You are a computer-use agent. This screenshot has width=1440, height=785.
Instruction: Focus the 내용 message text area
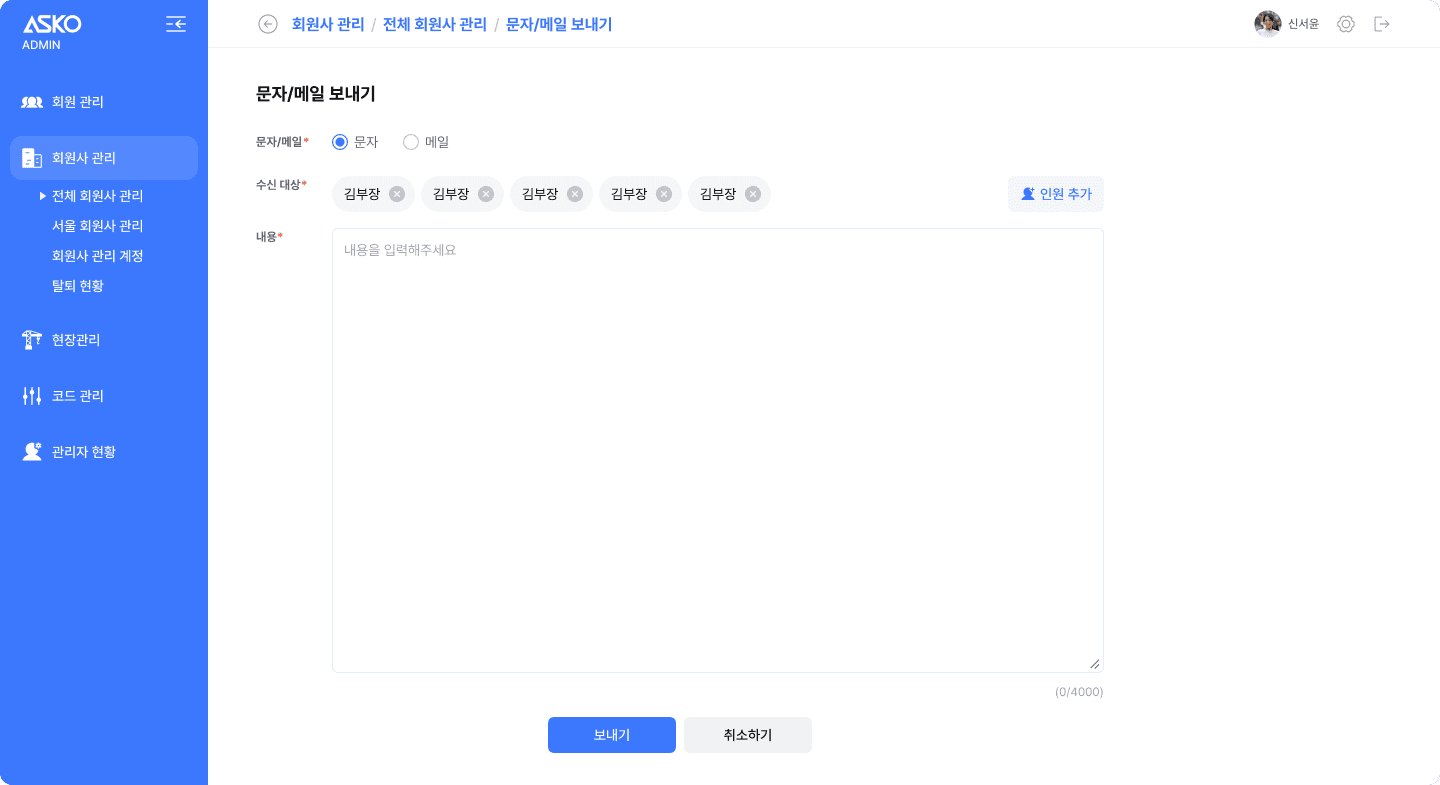[x=717, y=450]
